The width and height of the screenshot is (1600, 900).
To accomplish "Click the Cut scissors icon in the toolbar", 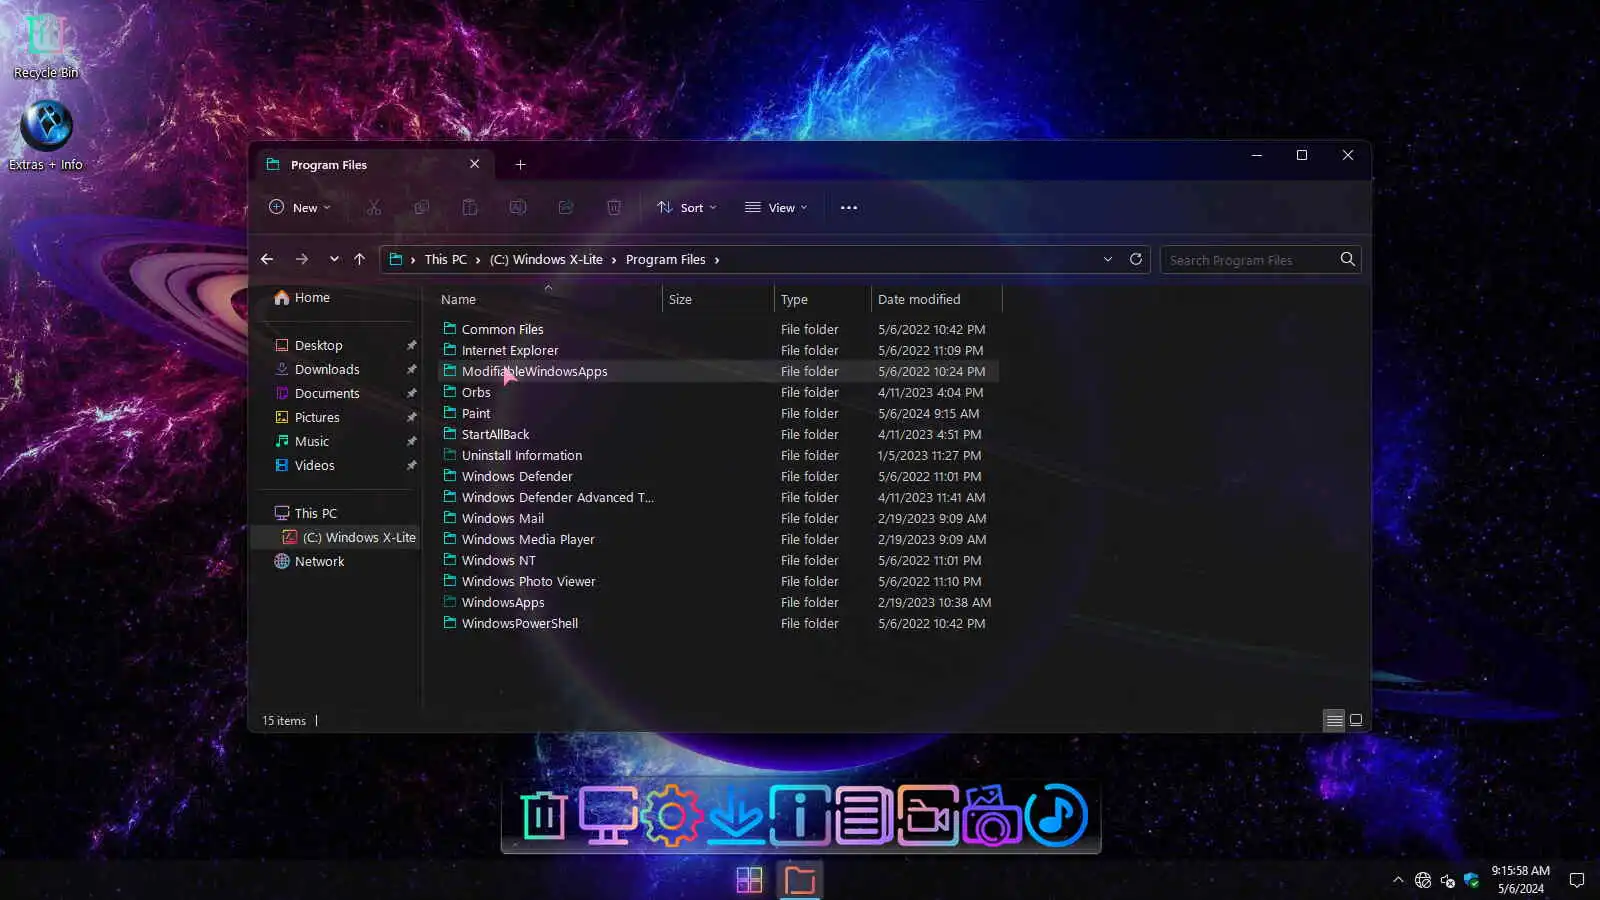I will tap(374, 207).
